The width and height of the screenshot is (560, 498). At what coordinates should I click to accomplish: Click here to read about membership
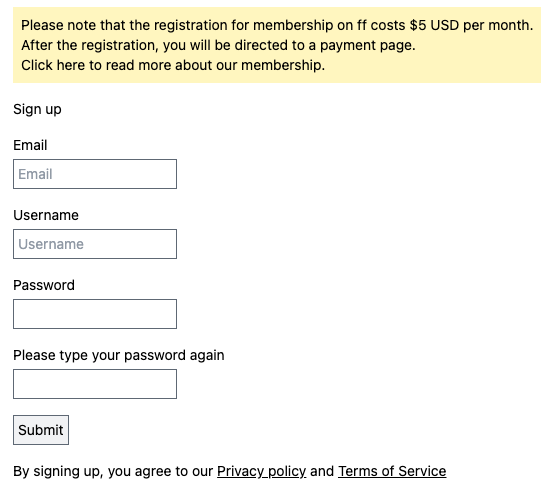pyautogui.click(x=173, y=65)
